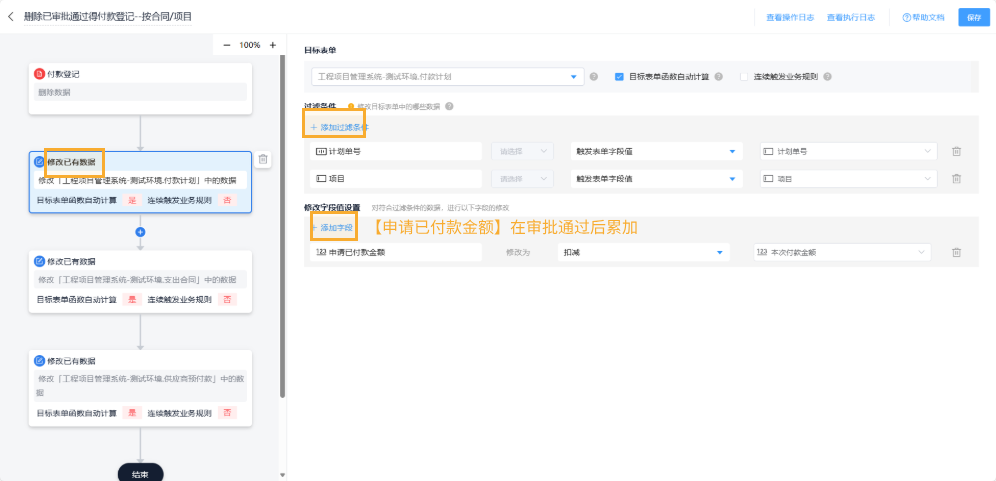Open the 扣减 operation dropdown
The width and height of the screenshot is (996, 481).
pos(643,252)
